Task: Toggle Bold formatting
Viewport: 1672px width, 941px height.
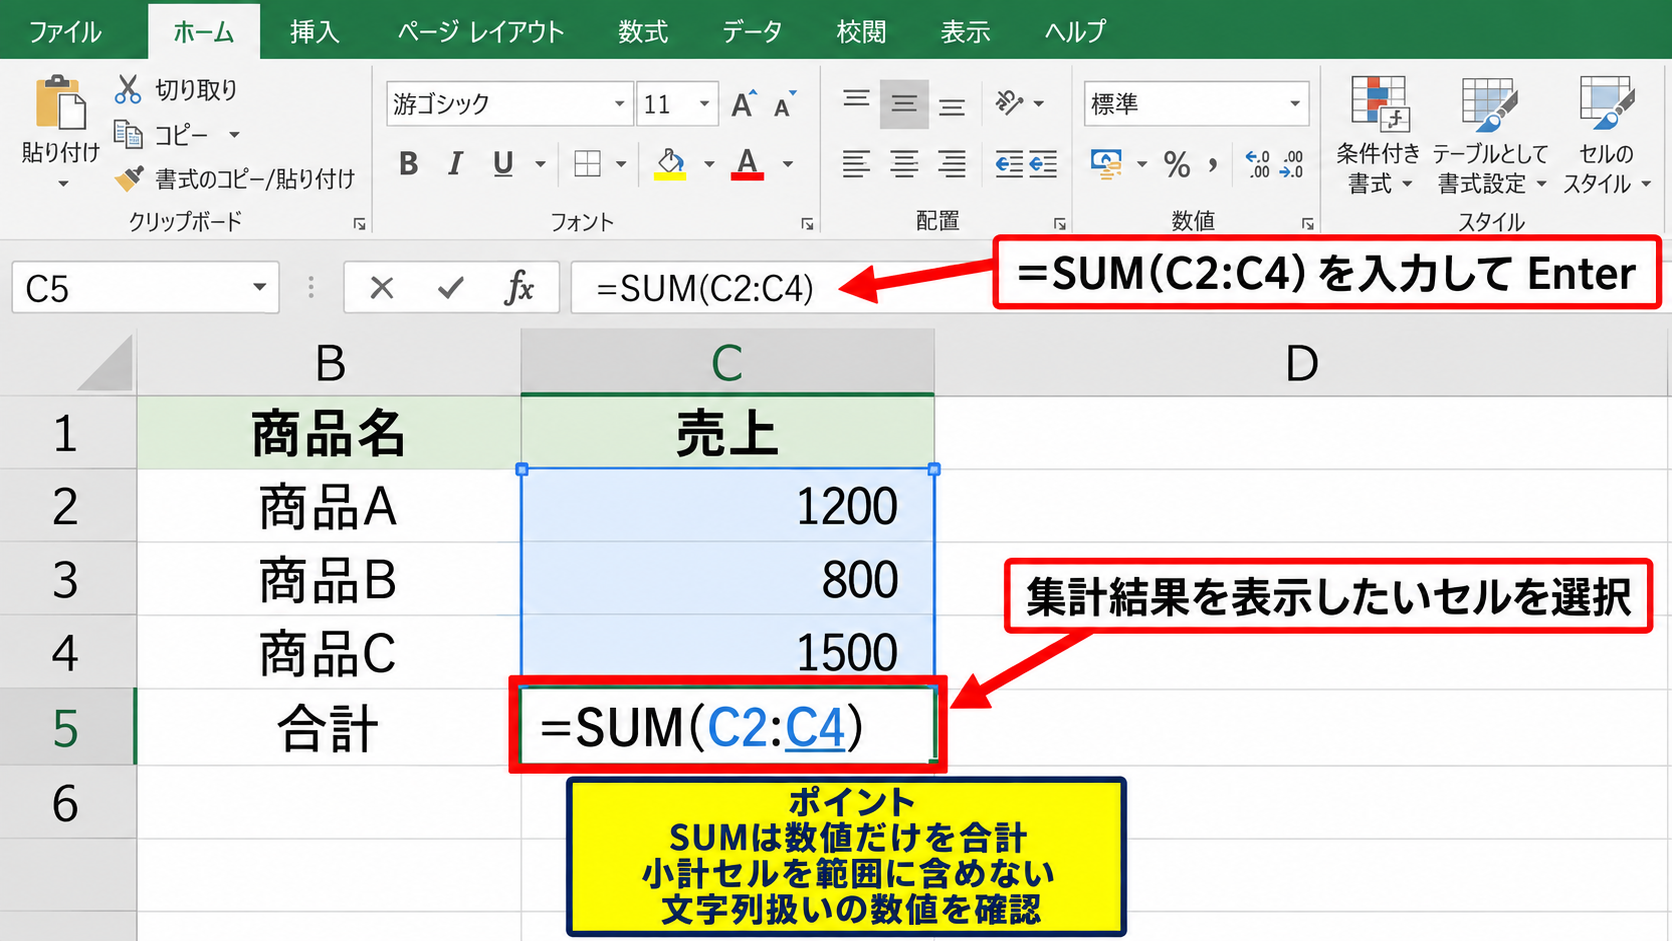Action: coord(408,163)
